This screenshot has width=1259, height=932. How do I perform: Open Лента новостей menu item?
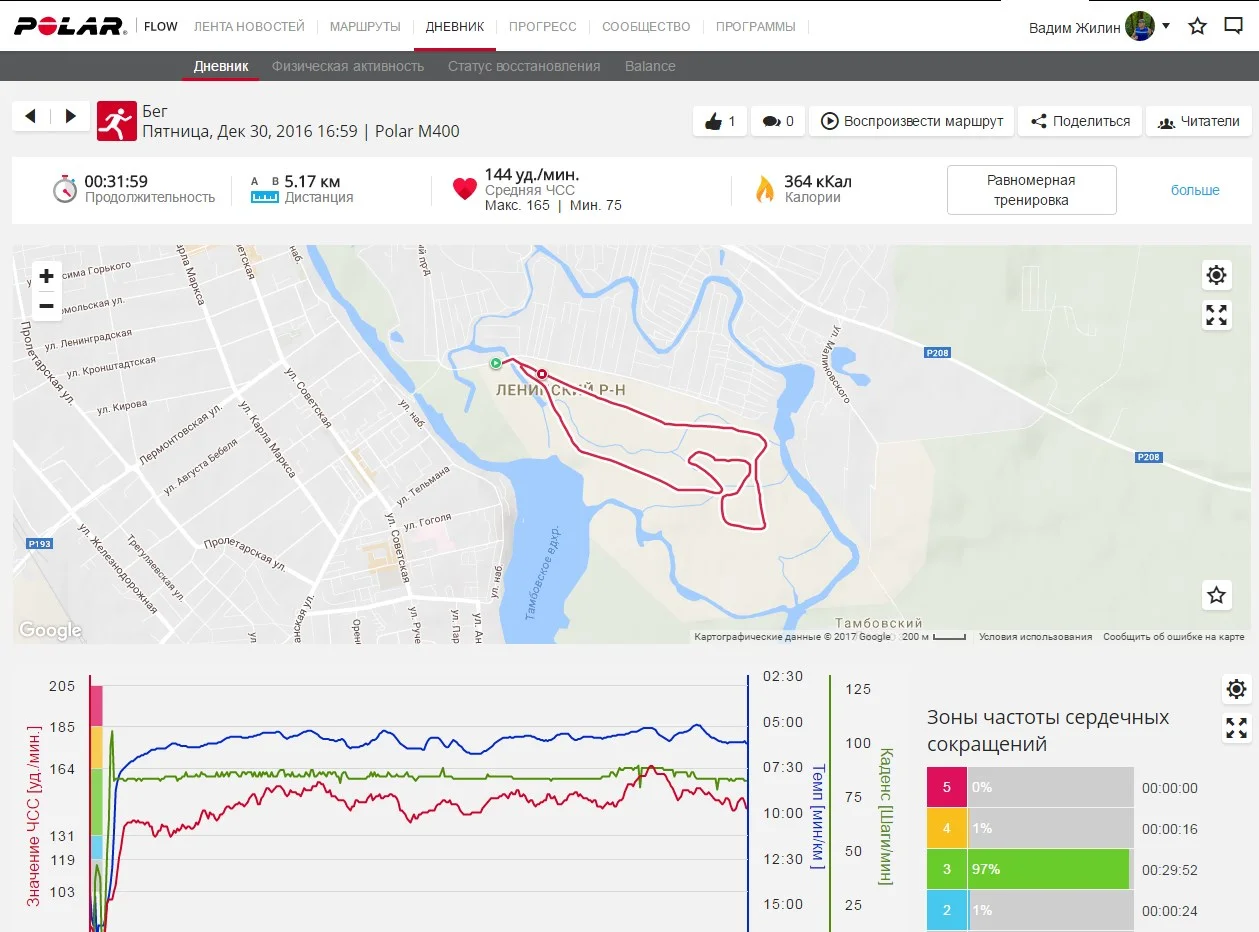click(x=248, y=27)
